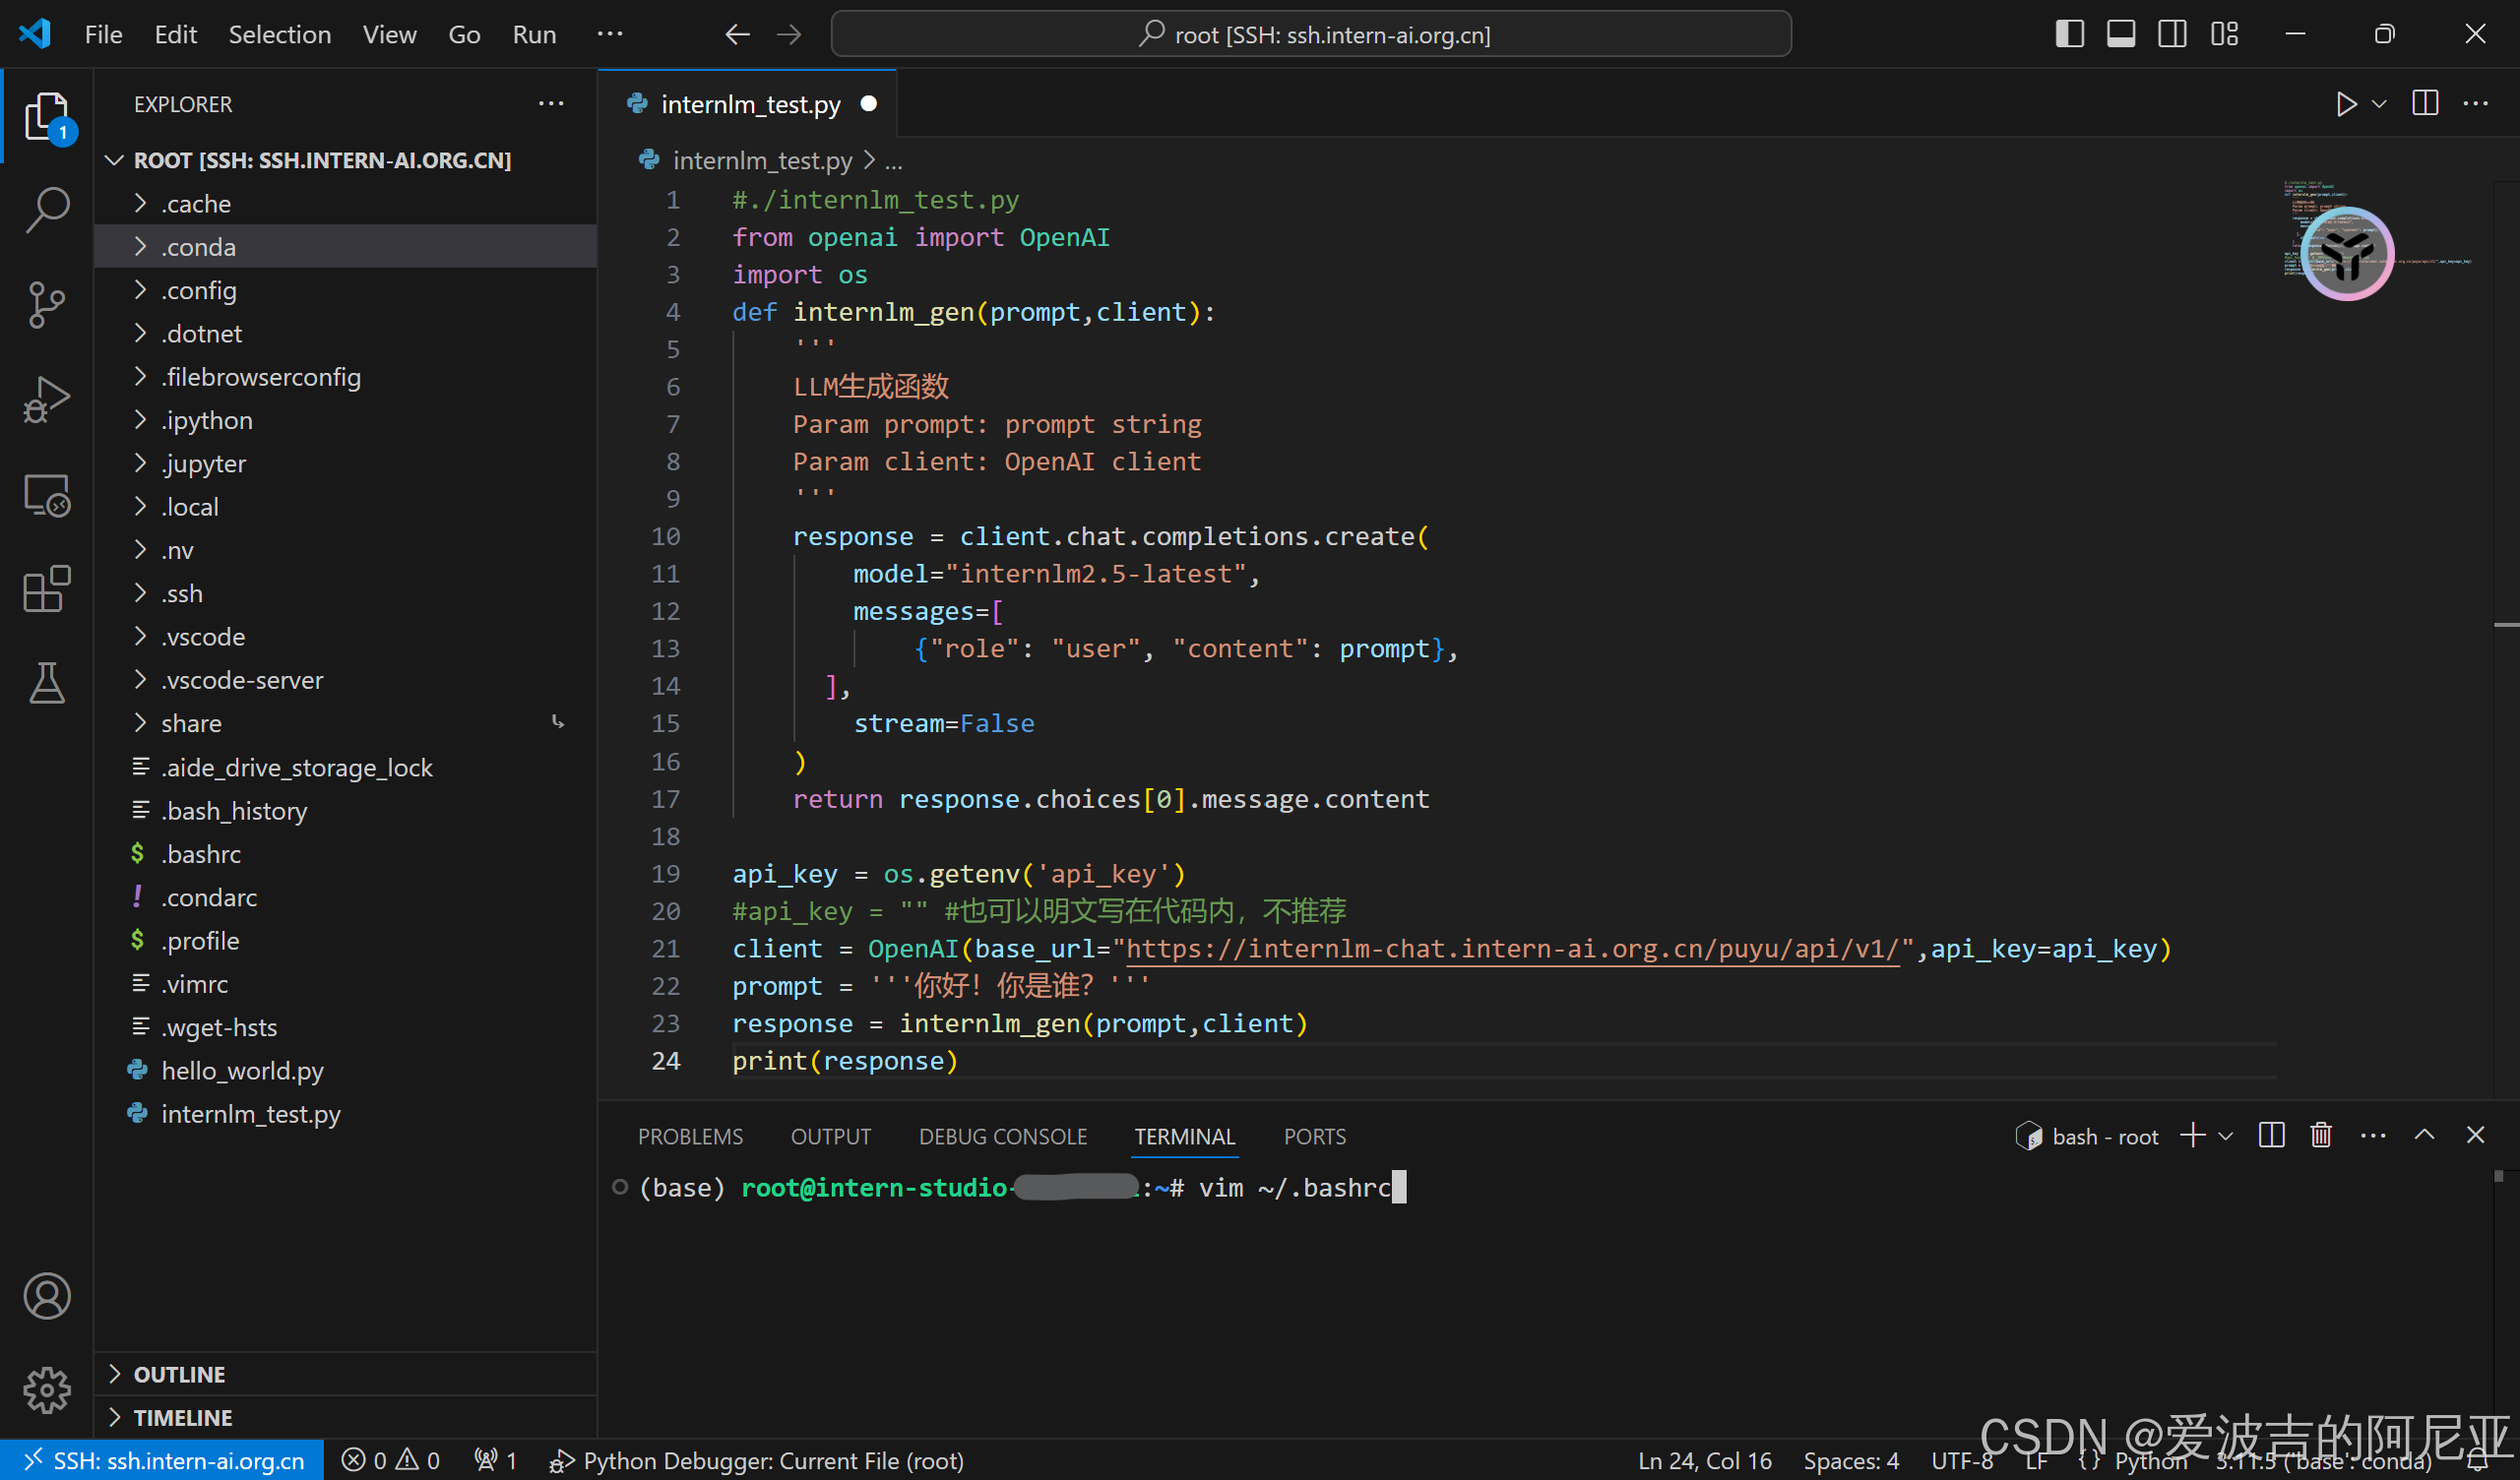Open the Selection menu
The image size is (2520, 1480).
tap(279, 34)
